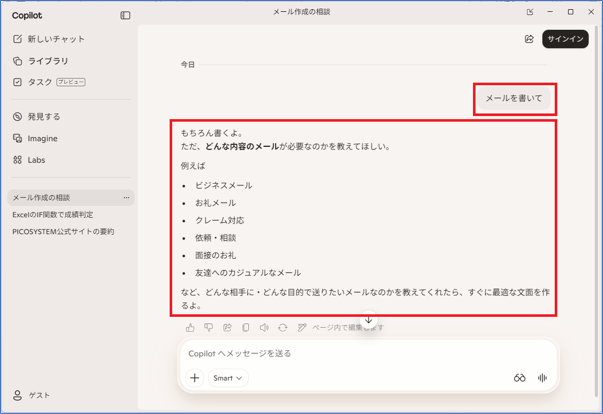The image size is (603, 414).
Task: Click the Copilot logo text
Action: 27,15
